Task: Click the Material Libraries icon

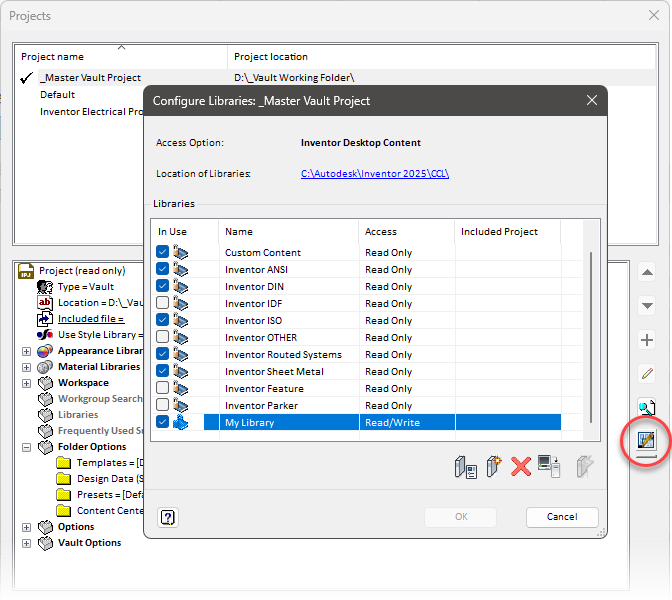Action: click(45, 367)
